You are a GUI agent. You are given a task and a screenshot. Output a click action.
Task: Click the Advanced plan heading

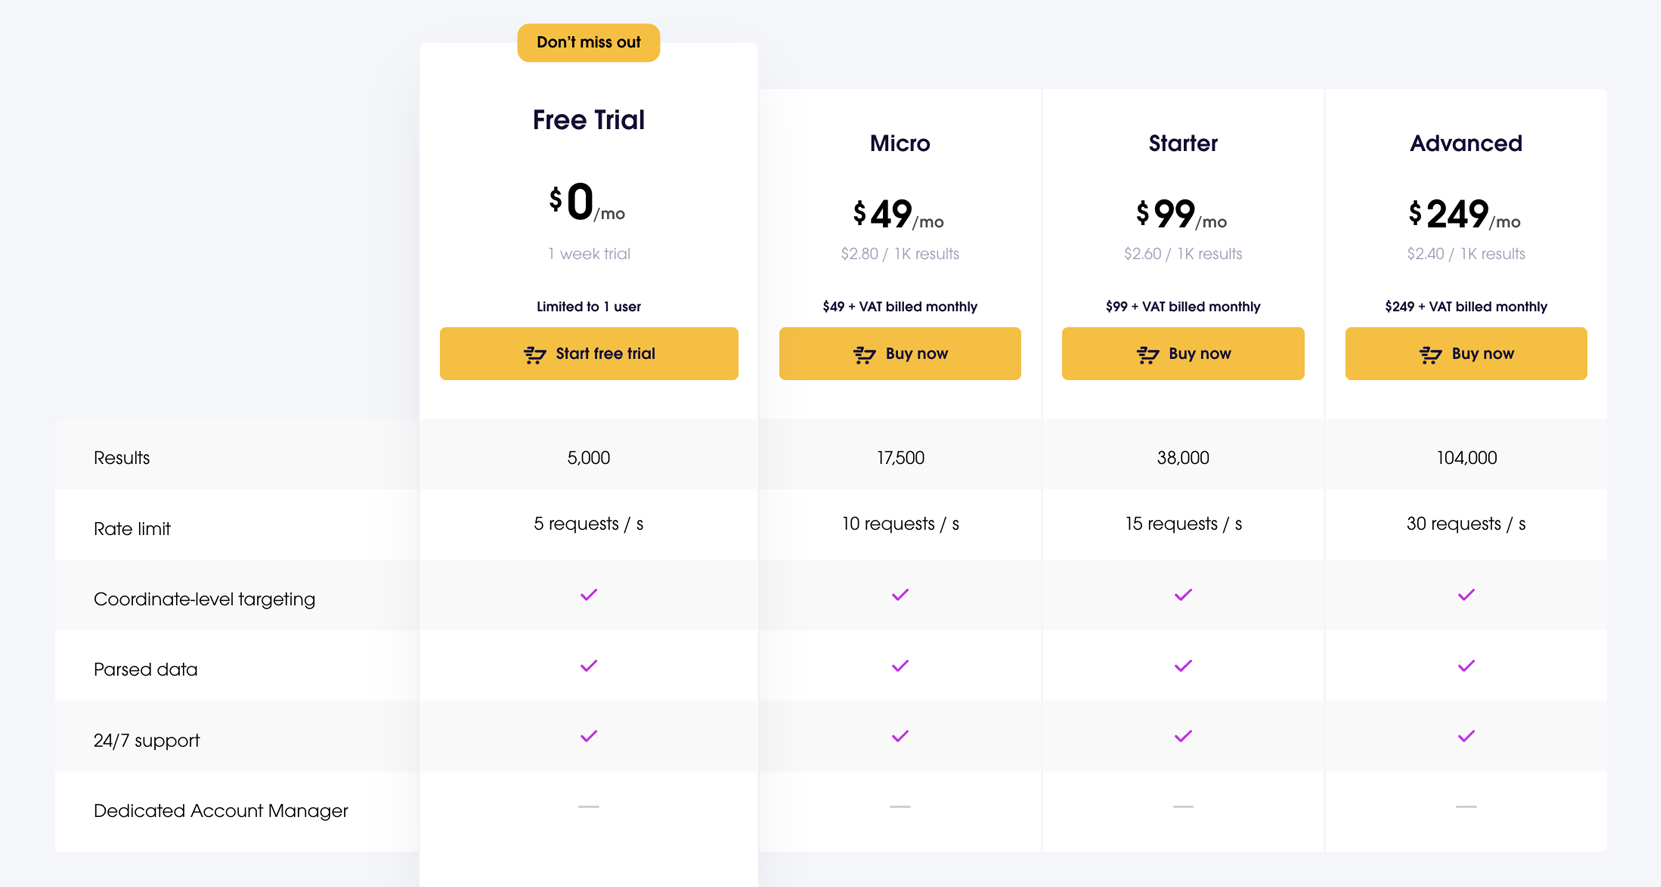coord(1466,144)
